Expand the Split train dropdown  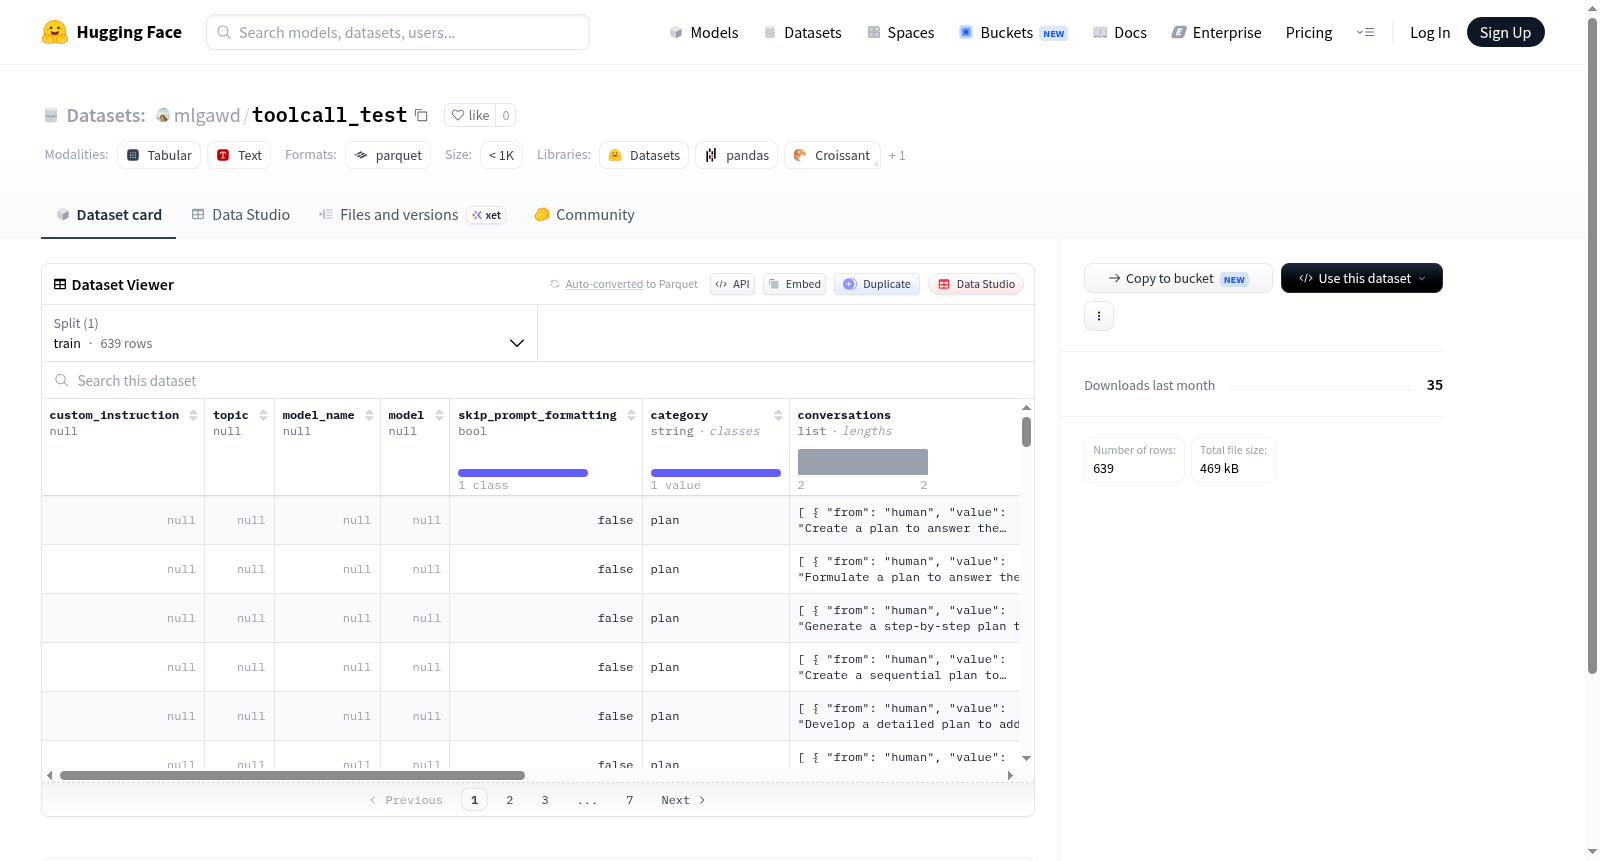(x=289, y=333)
